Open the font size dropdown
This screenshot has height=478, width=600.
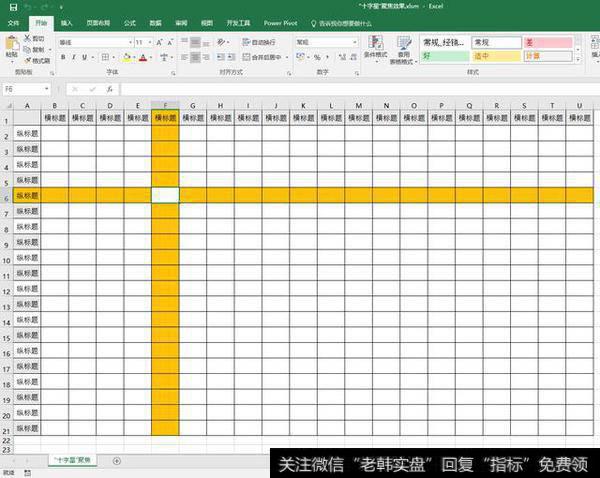pyautogui.click(x=148, y=43)
